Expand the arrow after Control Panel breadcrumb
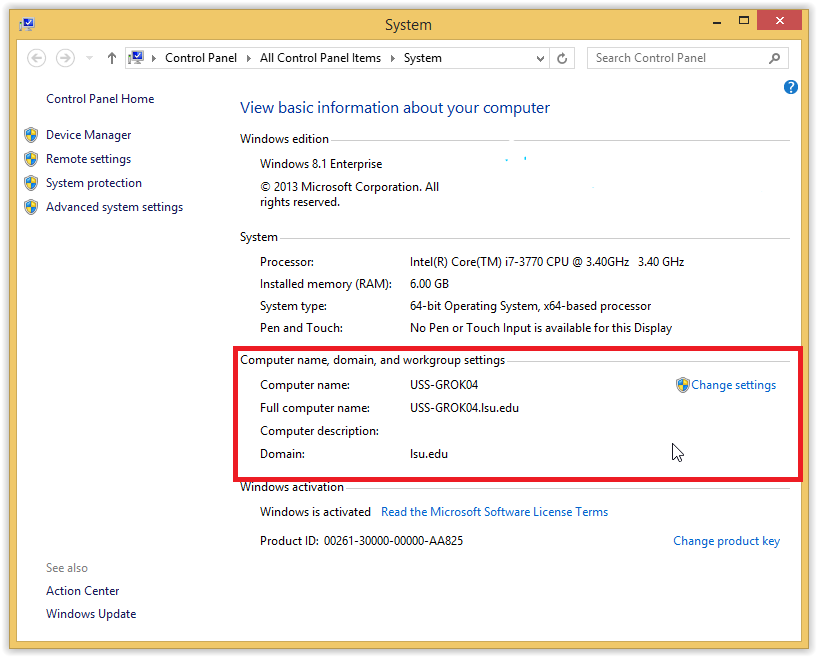 coord(249,58)
